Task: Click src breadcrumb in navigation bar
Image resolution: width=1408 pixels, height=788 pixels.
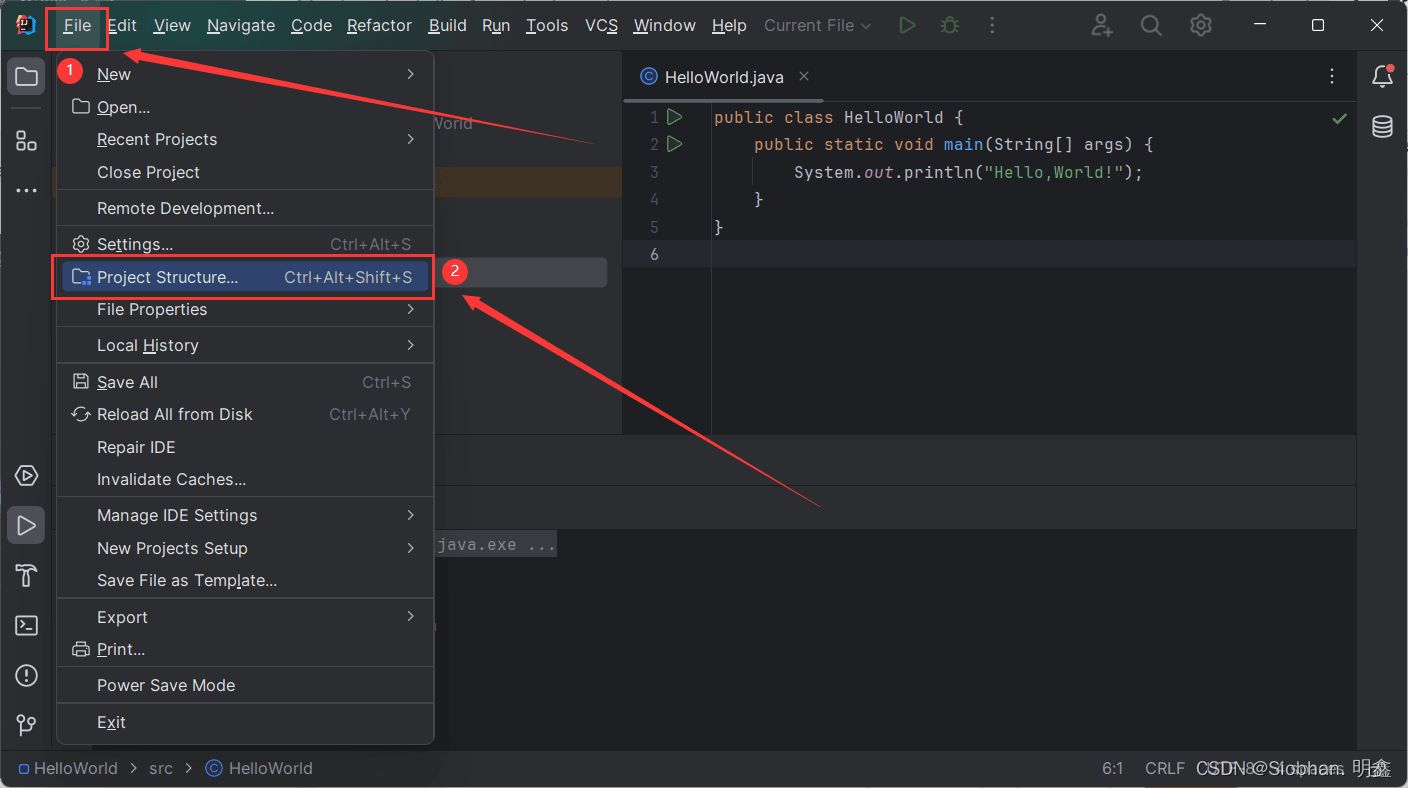Action: [161, 768]
